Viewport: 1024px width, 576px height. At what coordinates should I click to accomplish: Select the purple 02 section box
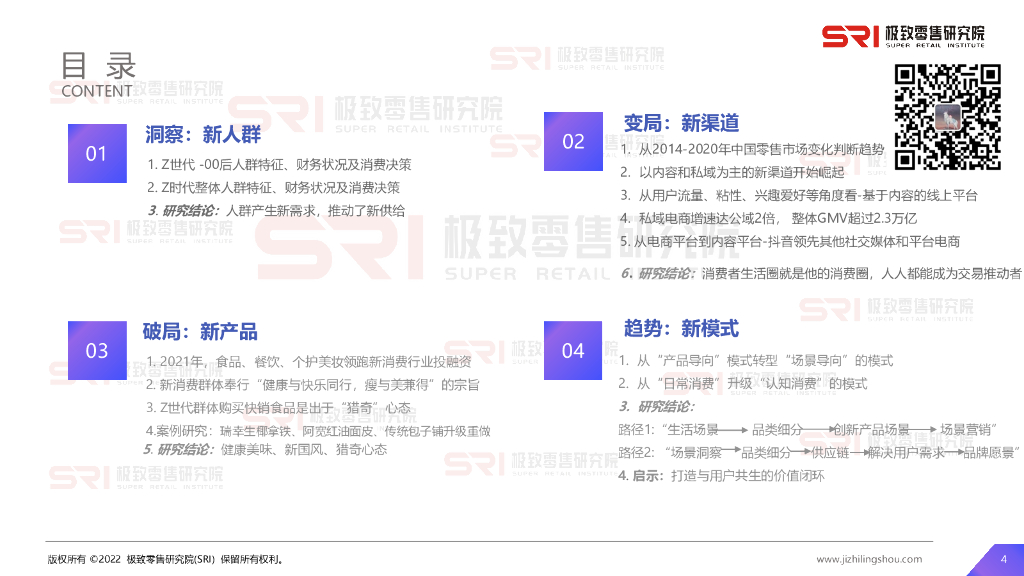tap(573, 141)
